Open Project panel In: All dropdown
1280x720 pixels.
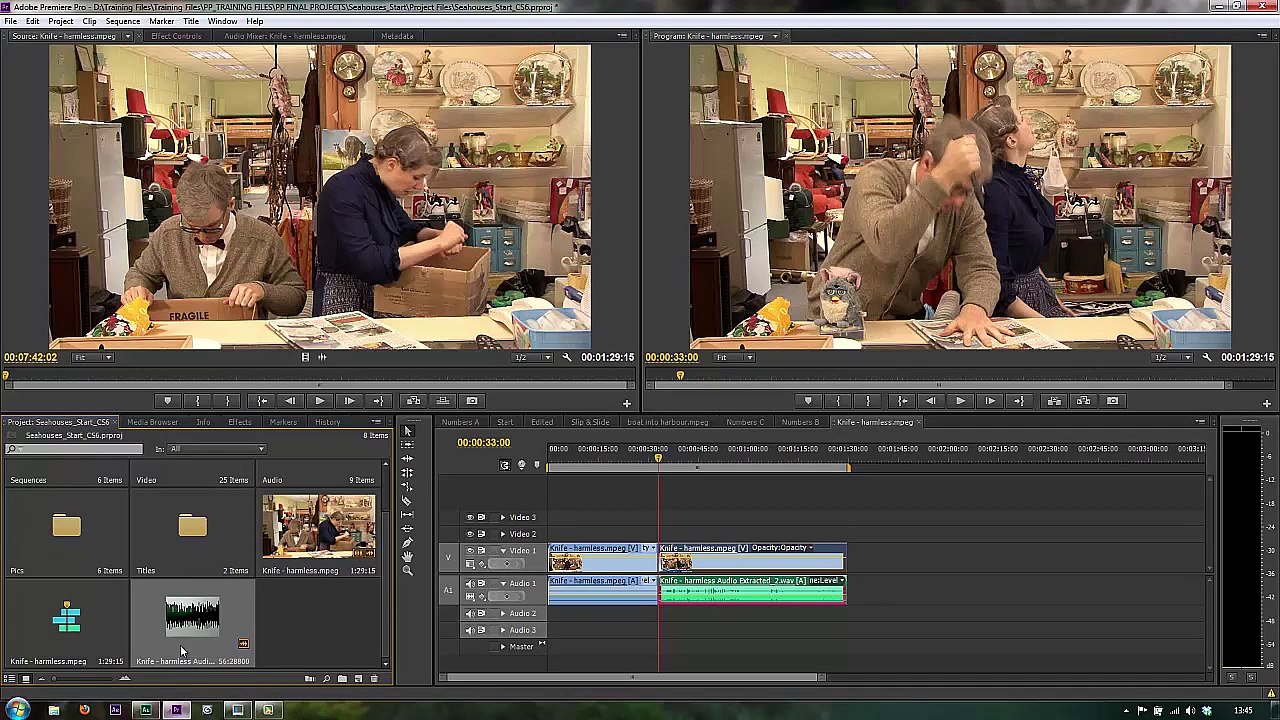click(x=217, y=449)
